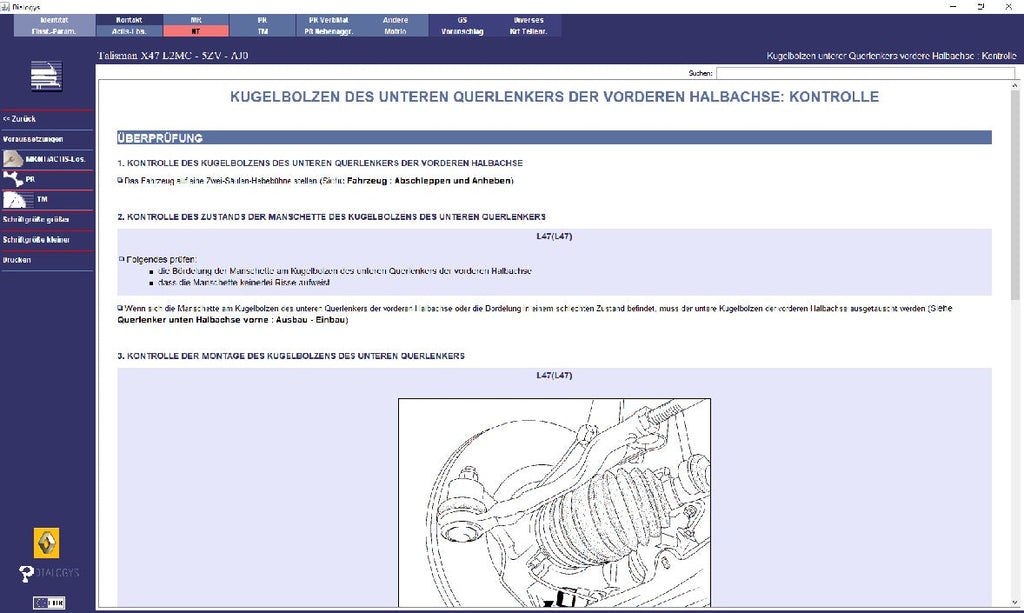Click the yellow Renault logo
Viewport: 1024px width, 613px height.
(x=46, y=543)
